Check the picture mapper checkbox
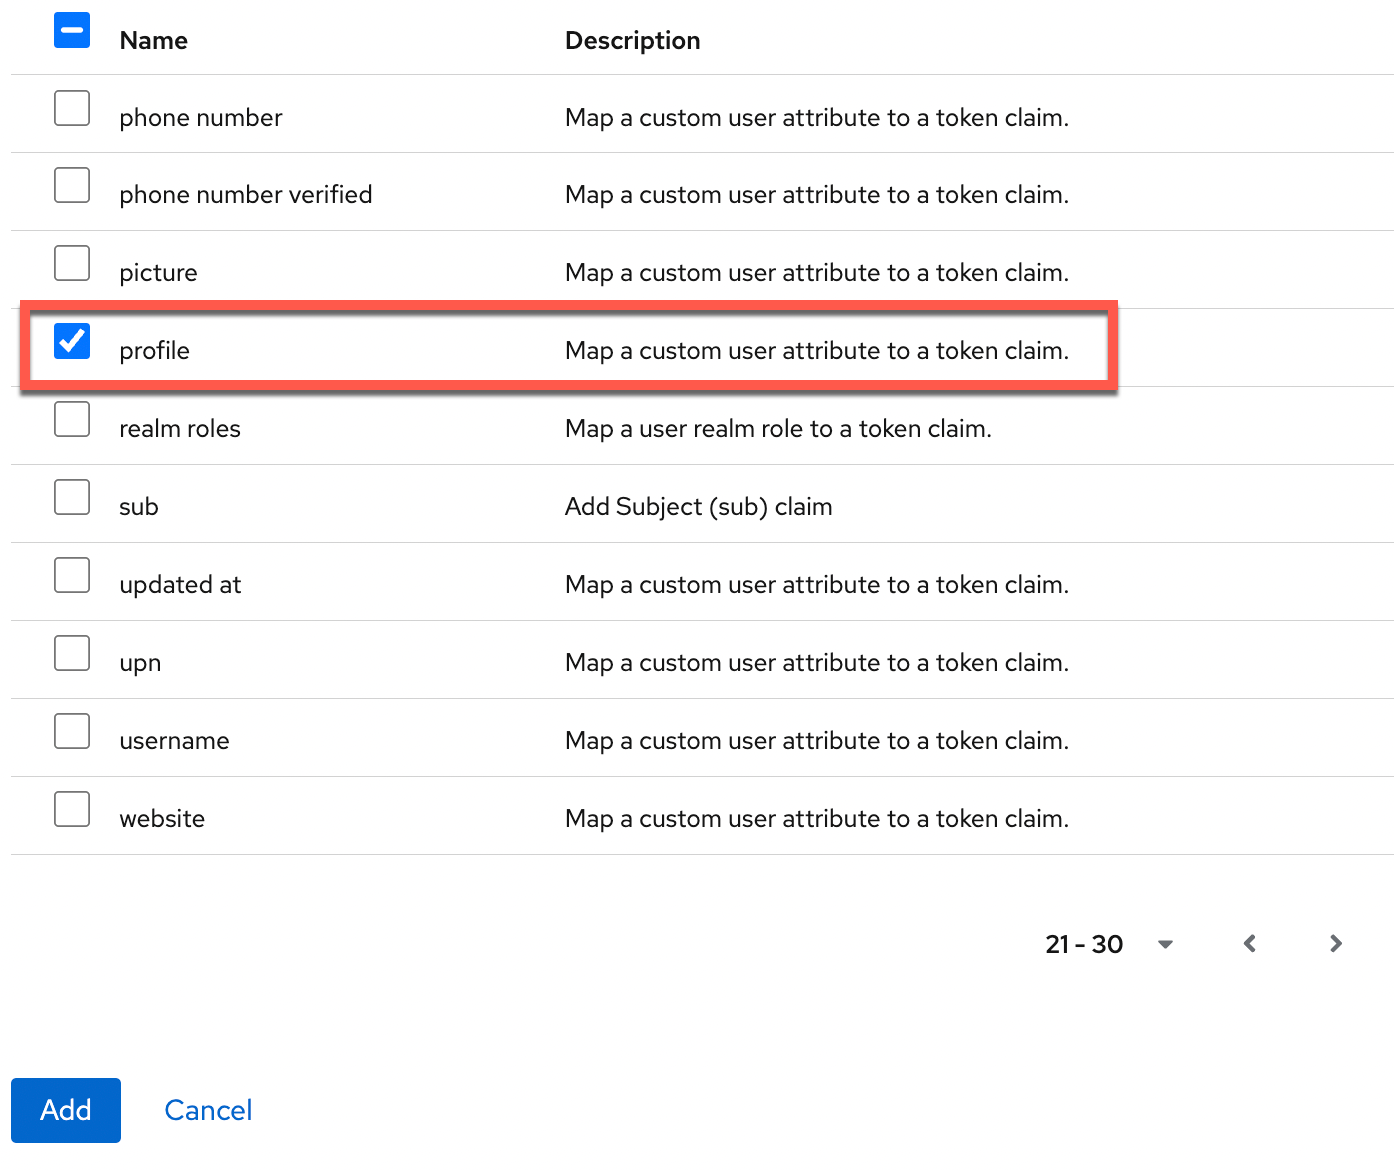This screenshot has width=1394, height=1170. (x=71, y=263)
